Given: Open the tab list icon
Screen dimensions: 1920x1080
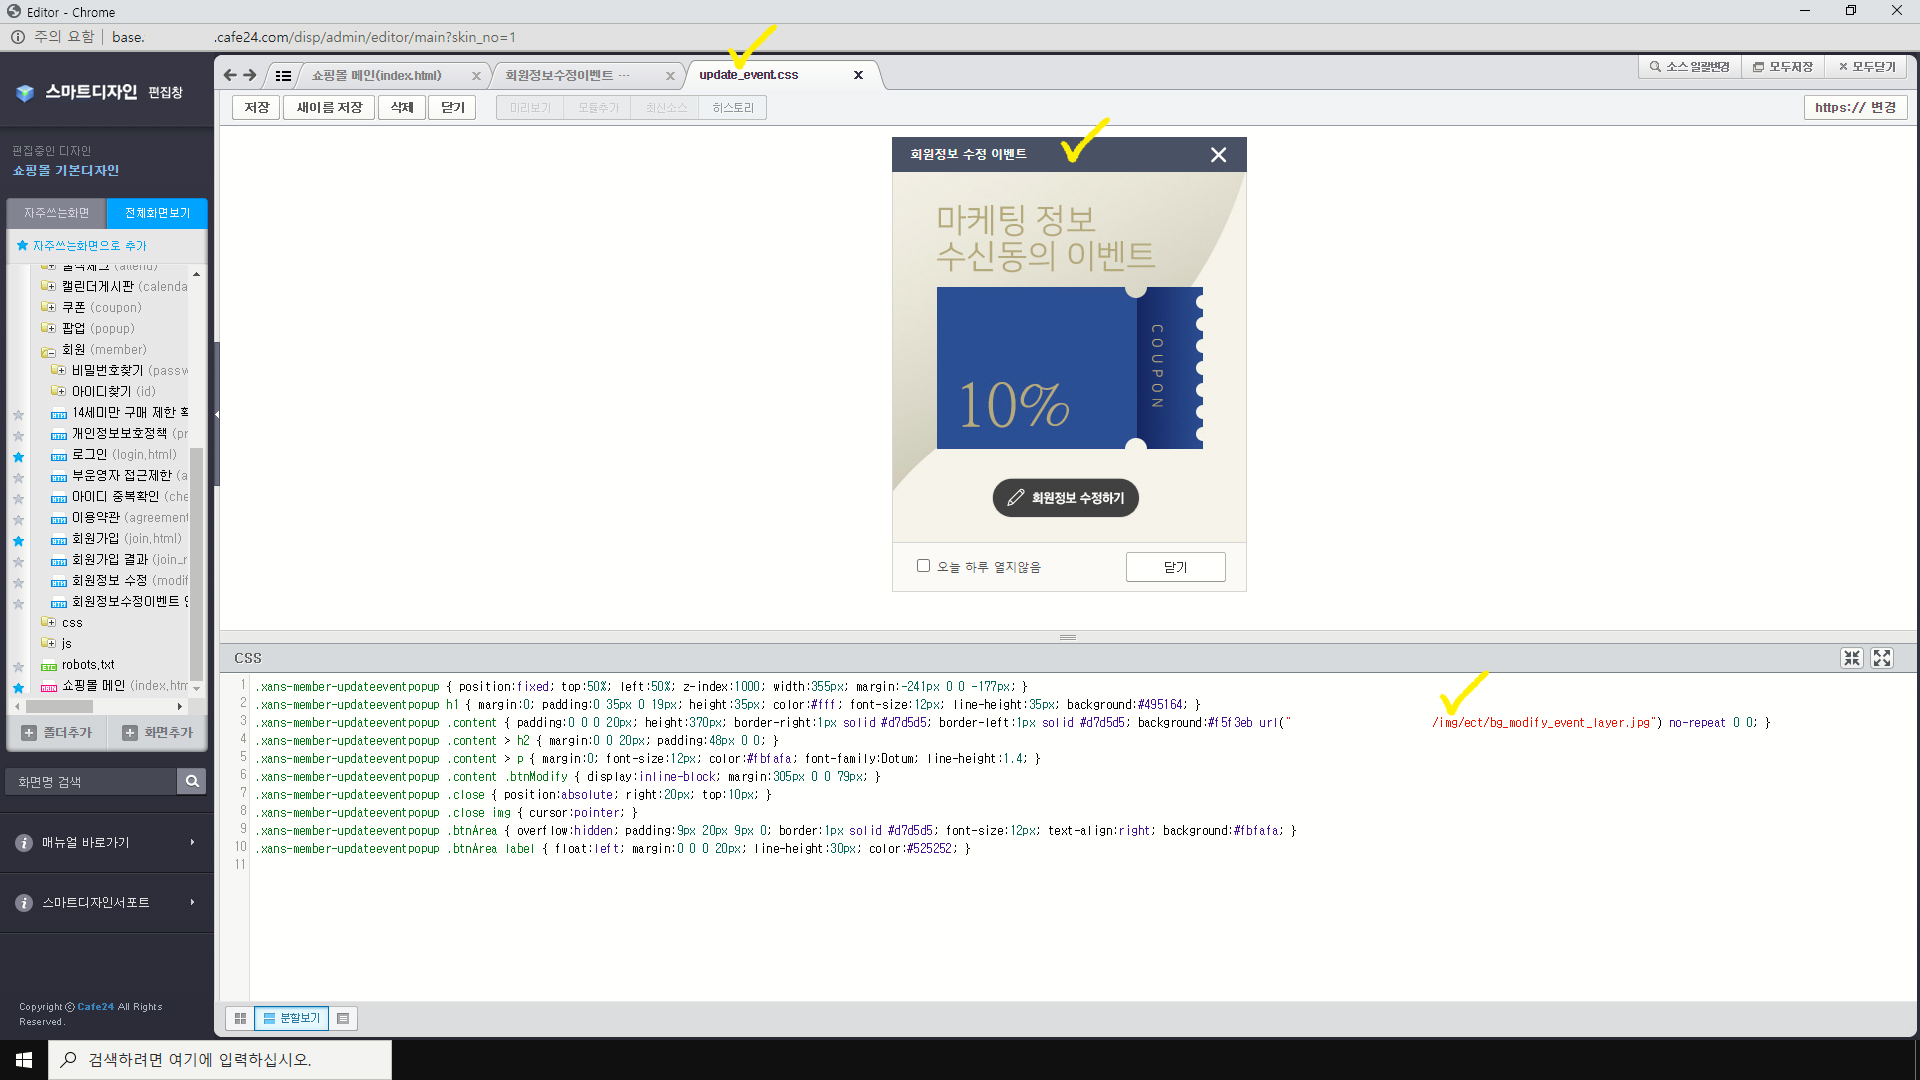Looking at the screenshot, I should pyautogui.click(x=283, y=76).
